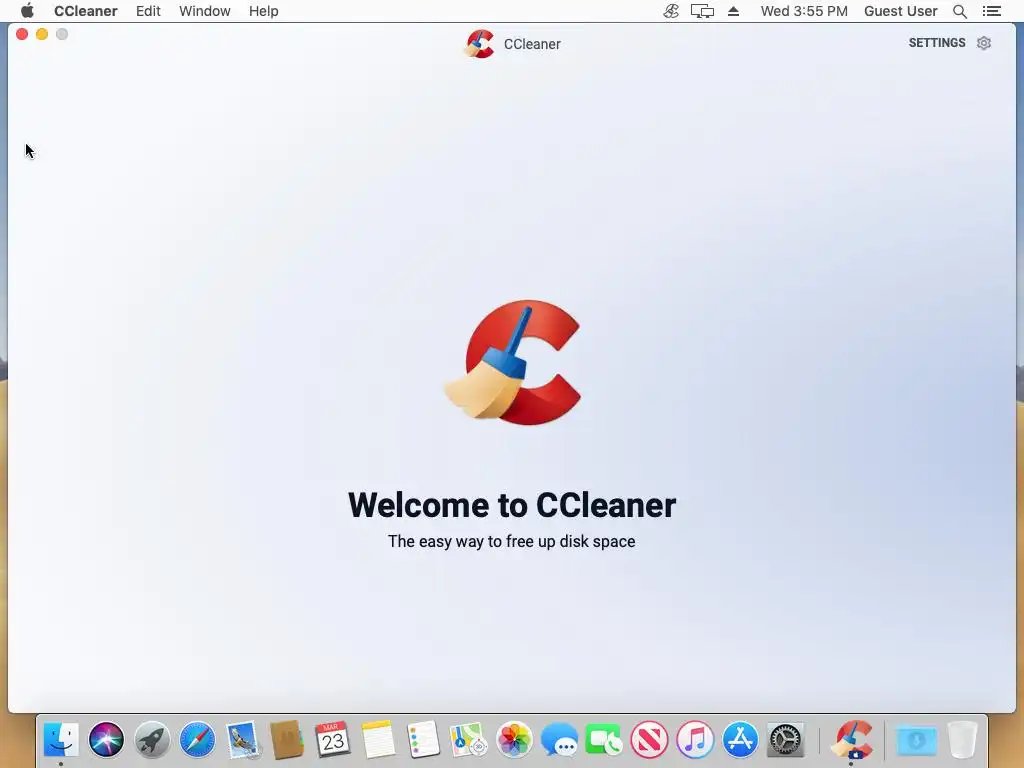1024x768 pixels.
Task: Open the CCleaner application menu
Action: pyautogui.click(x=86, y=11)
